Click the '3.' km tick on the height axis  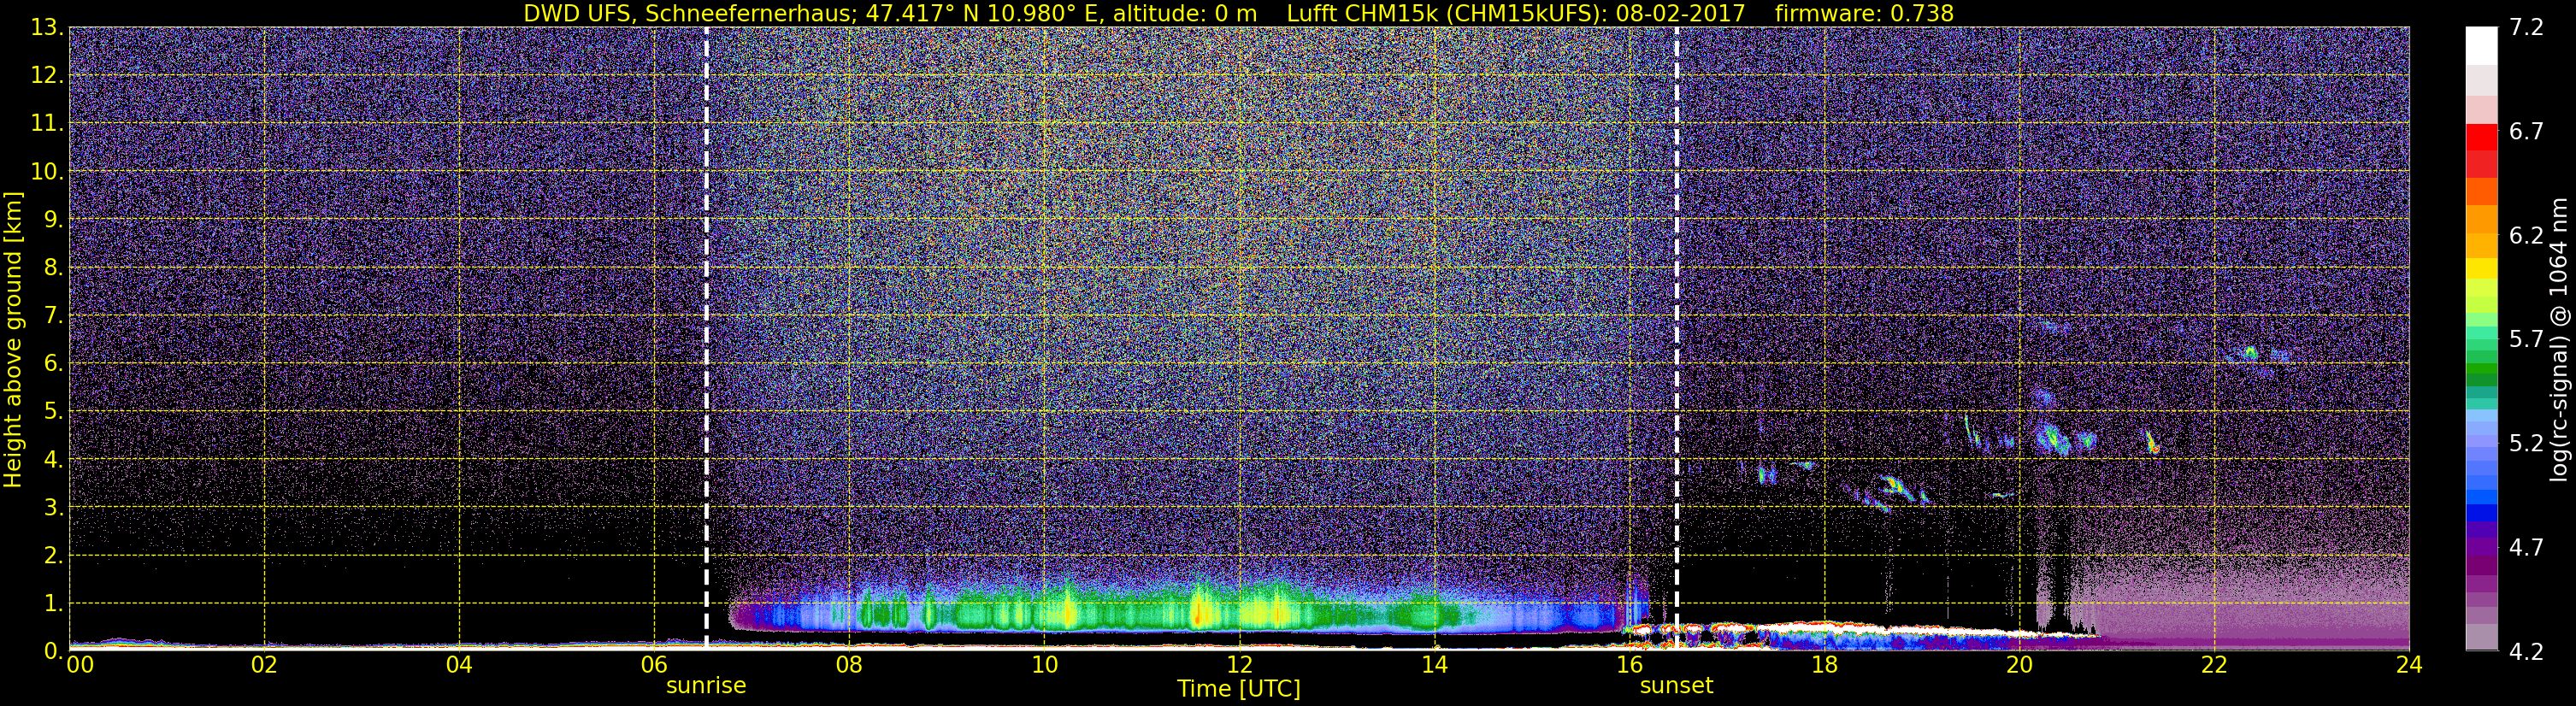53,508
